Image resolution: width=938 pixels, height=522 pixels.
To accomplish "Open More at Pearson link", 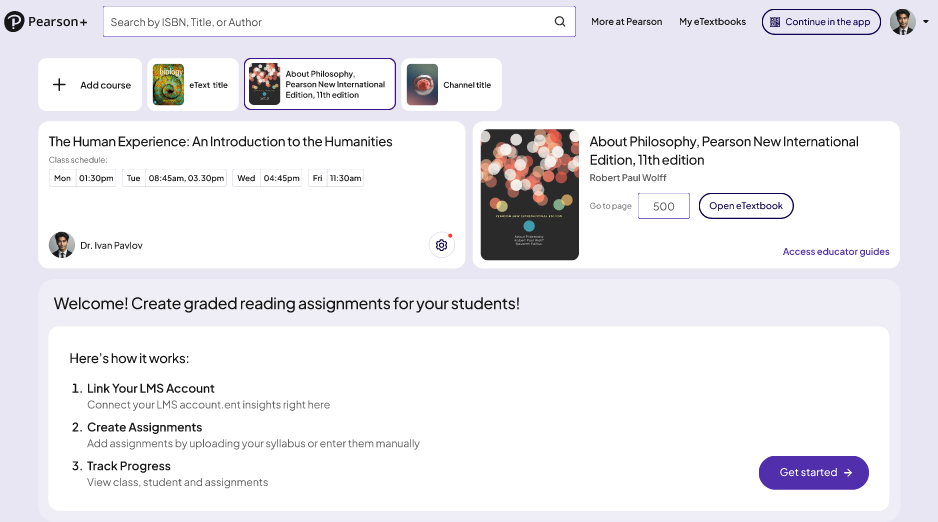I will click(626, 22).
